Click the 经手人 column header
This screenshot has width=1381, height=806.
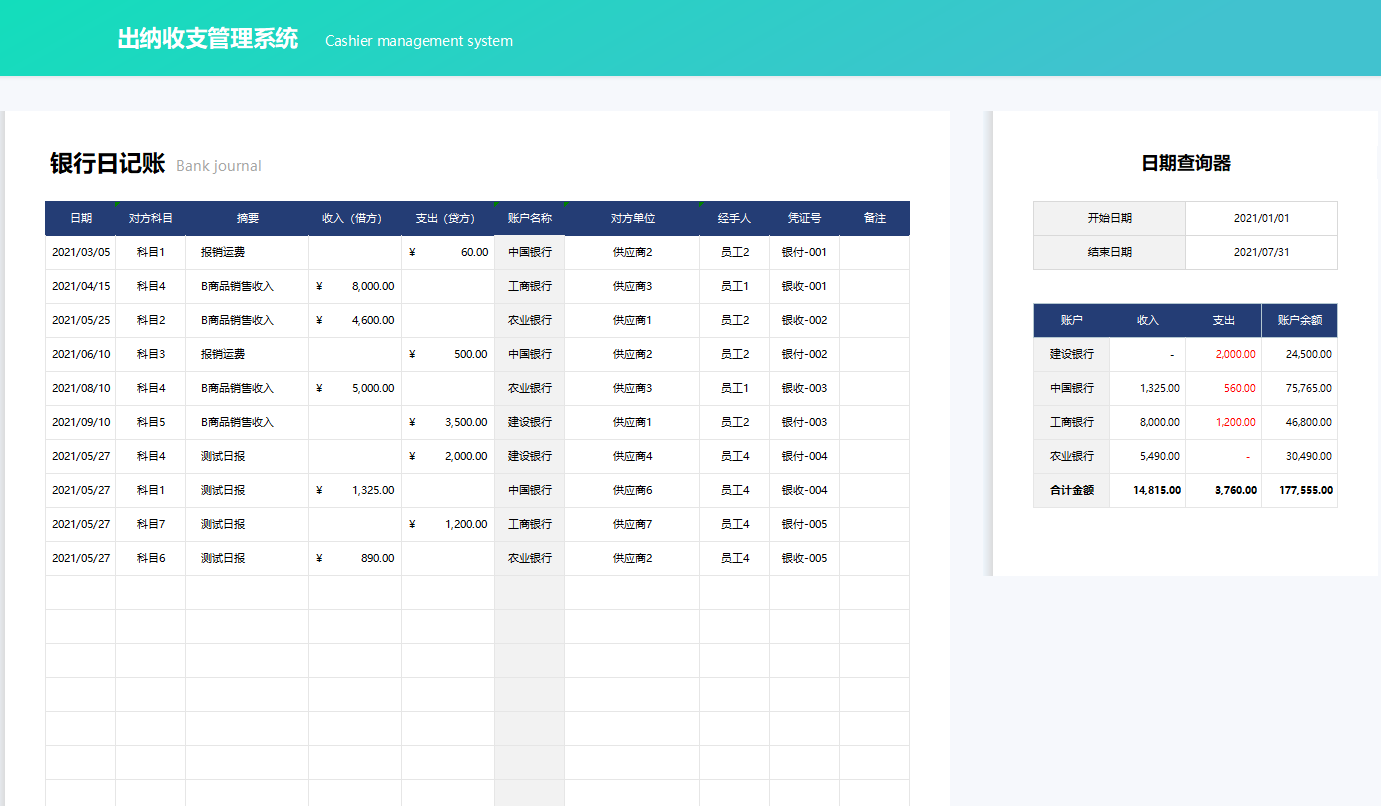point(735,218)
